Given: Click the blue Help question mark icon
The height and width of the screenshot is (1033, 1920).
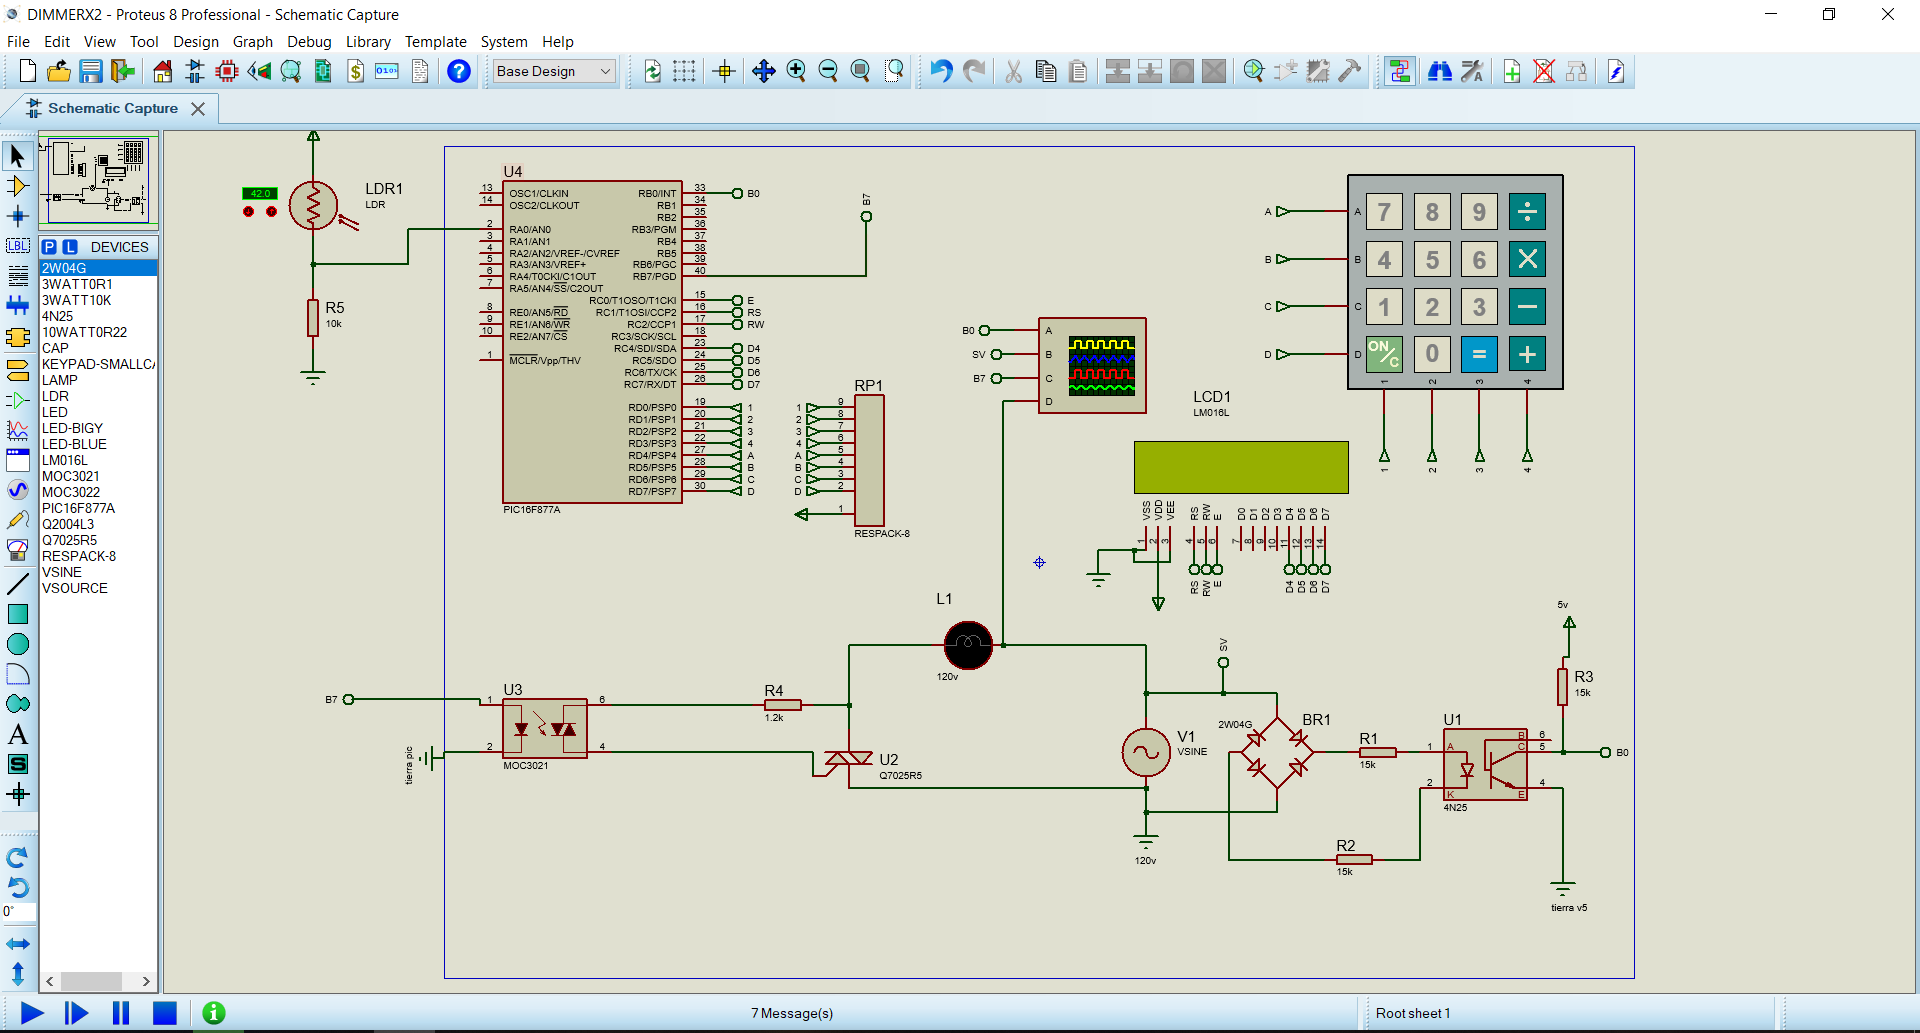Looking at the screenshot, I should 459,71.
